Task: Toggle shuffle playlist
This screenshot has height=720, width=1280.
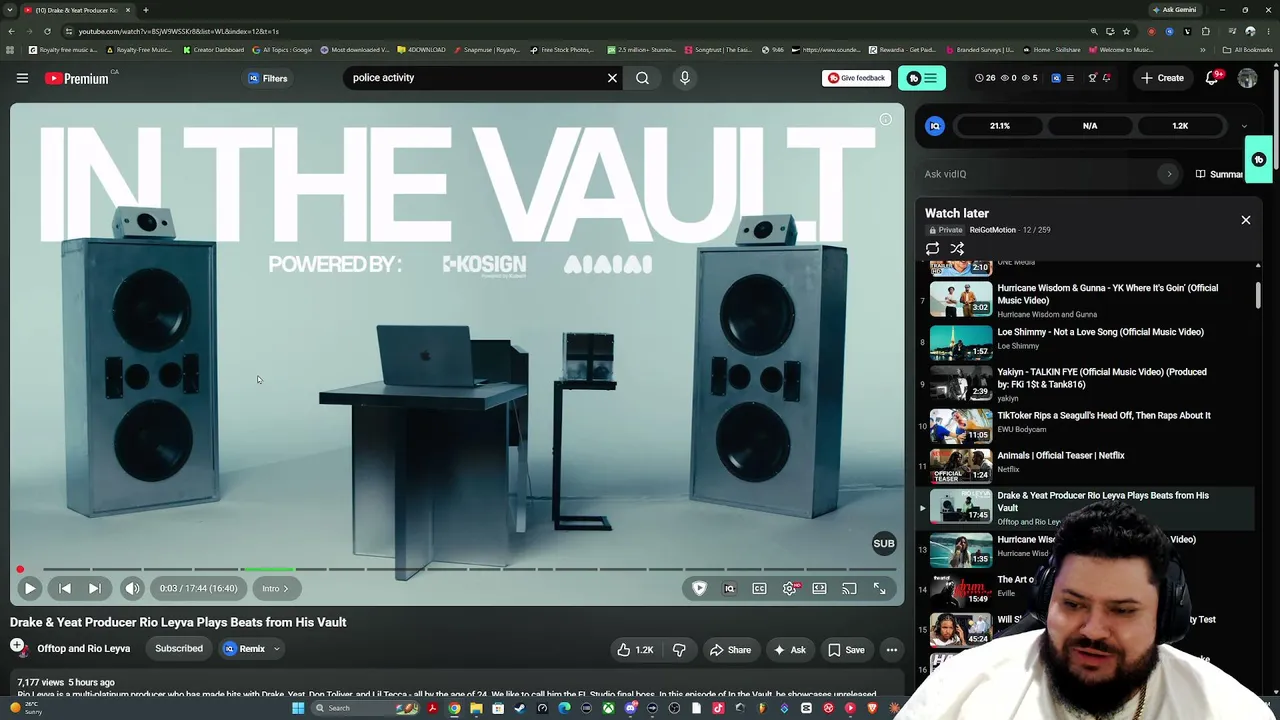Action: 957,249
